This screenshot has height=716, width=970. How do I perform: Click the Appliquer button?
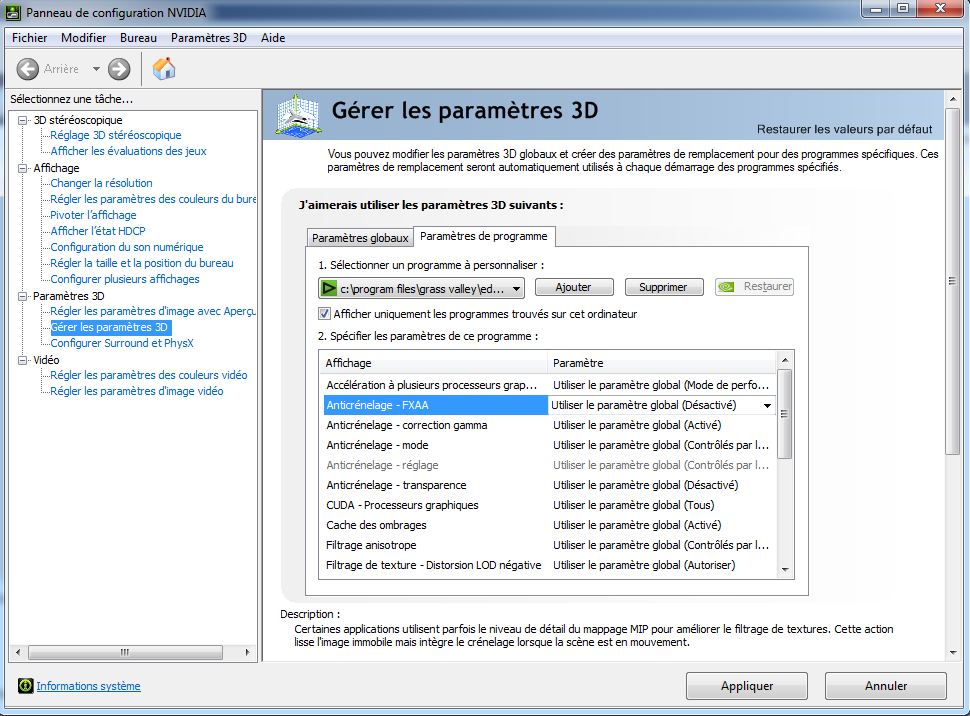tap(747, 686)
